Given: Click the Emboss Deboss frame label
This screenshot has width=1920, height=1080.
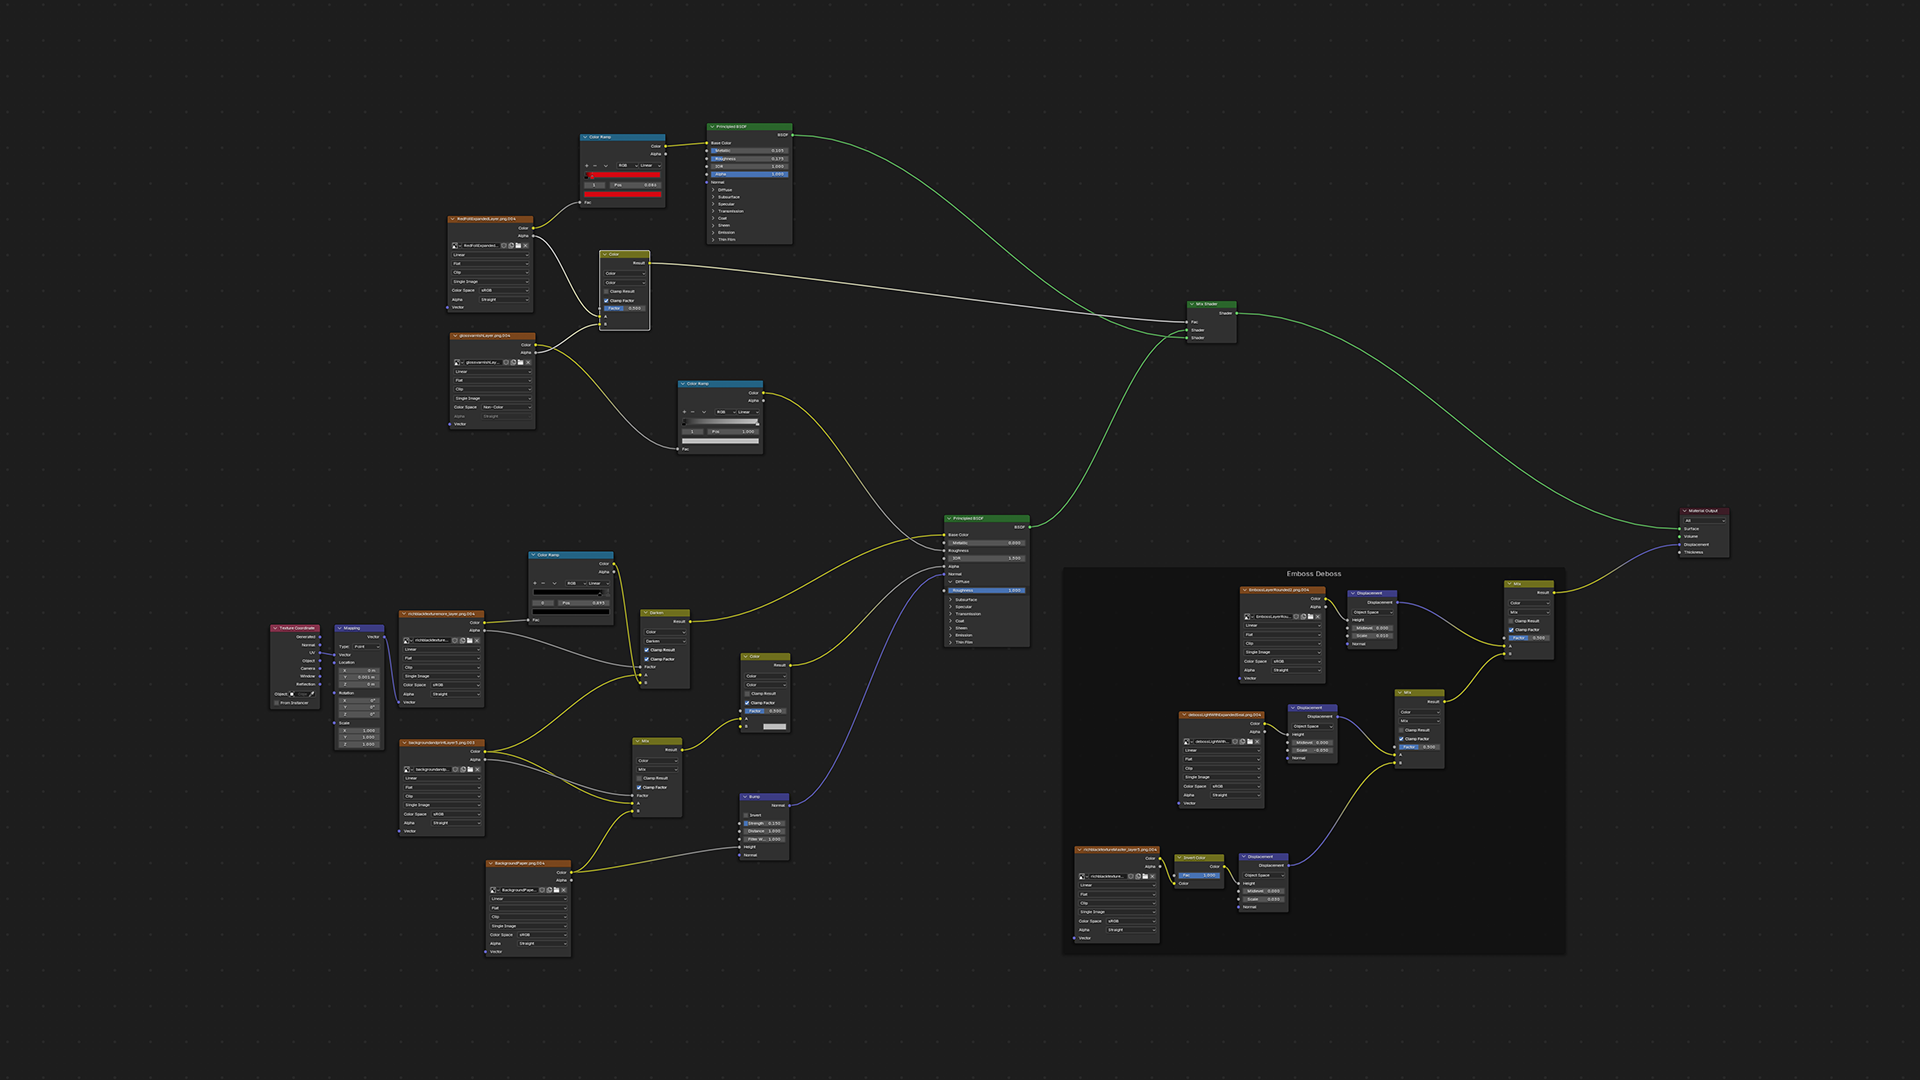Looking at the screenshot, I should 1313,574.
